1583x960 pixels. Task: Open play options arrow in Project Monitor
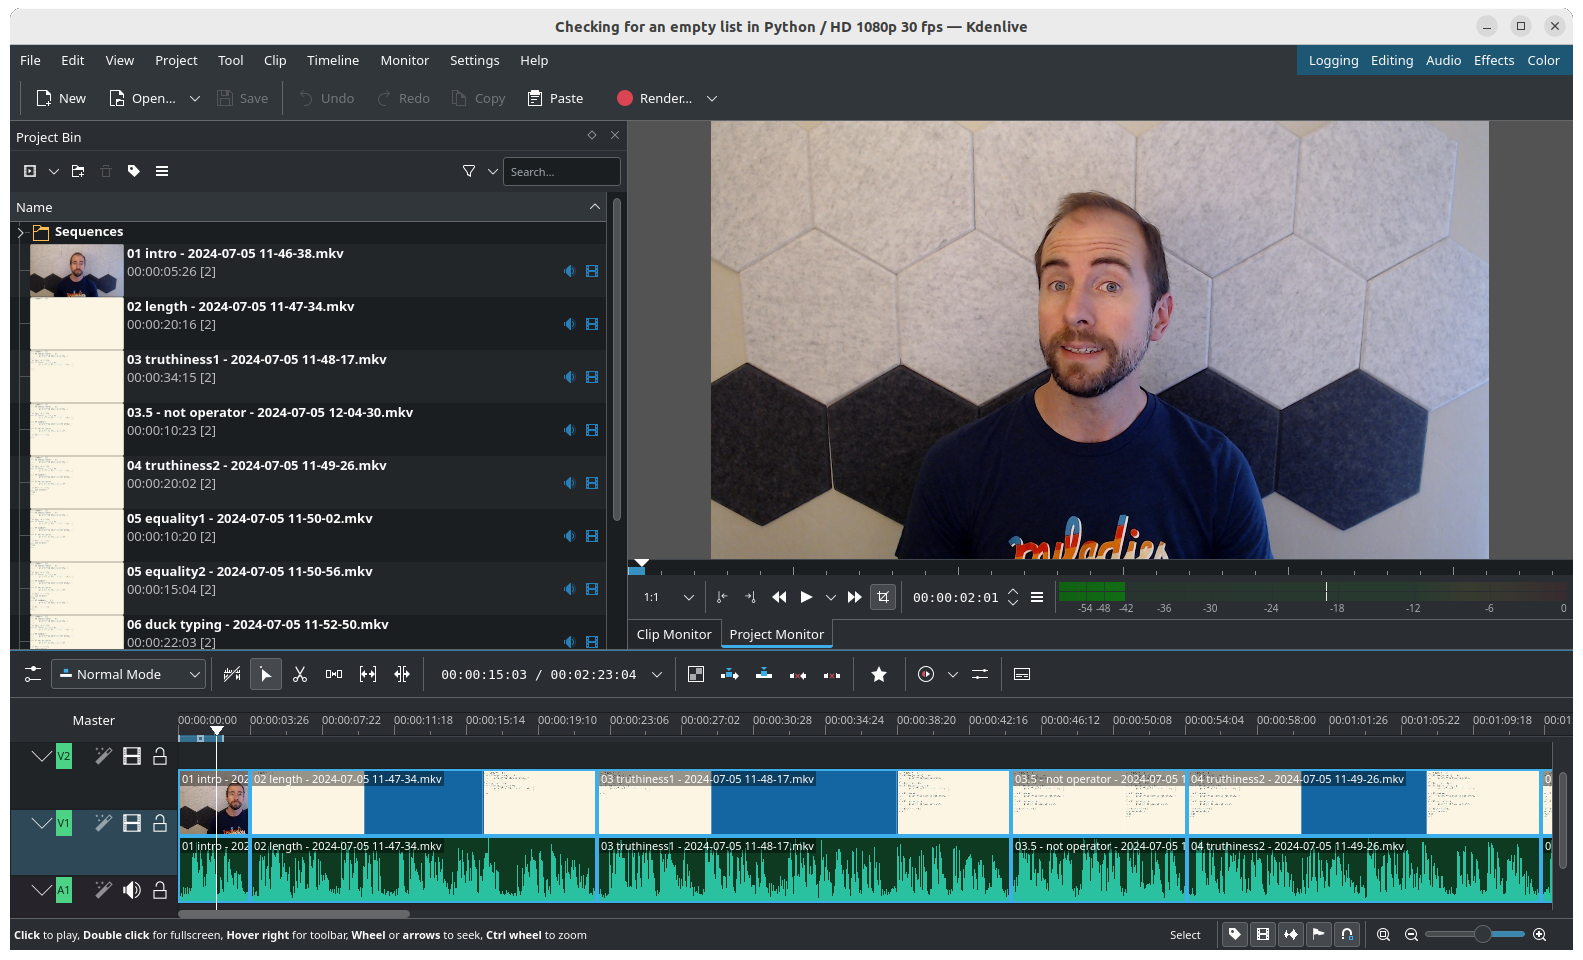[x=831, y=597]
